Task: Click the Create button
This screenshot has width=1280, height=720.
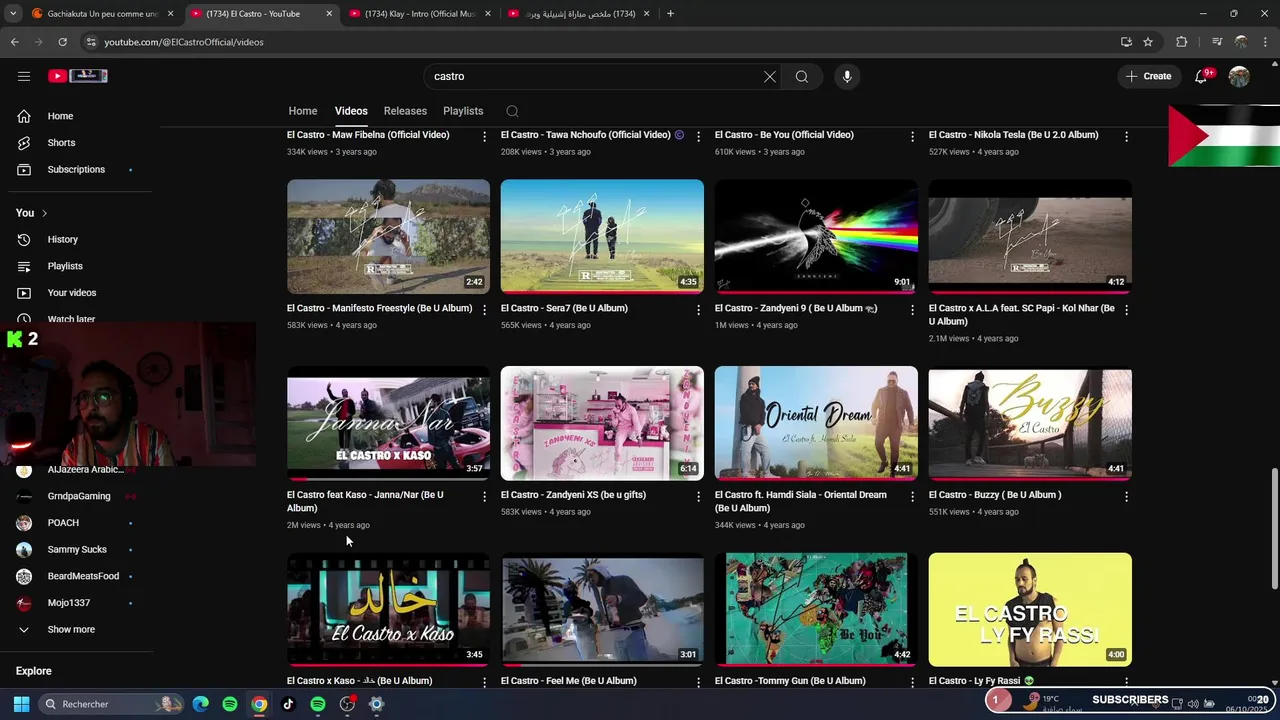Action: click(1148, 76)
